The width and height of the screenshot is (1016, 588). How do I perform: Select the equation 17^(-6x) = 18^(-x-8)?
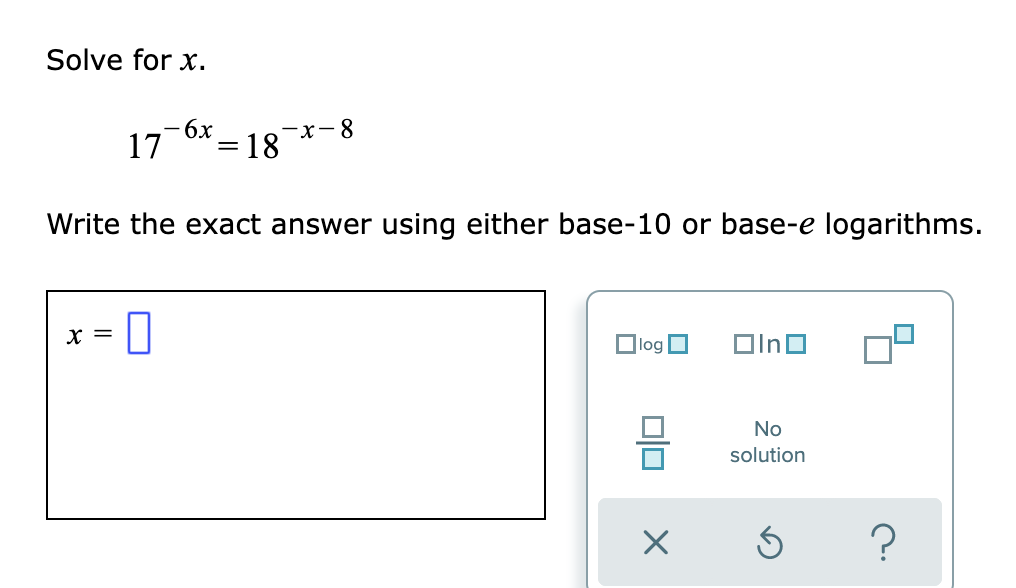[240, 140]
